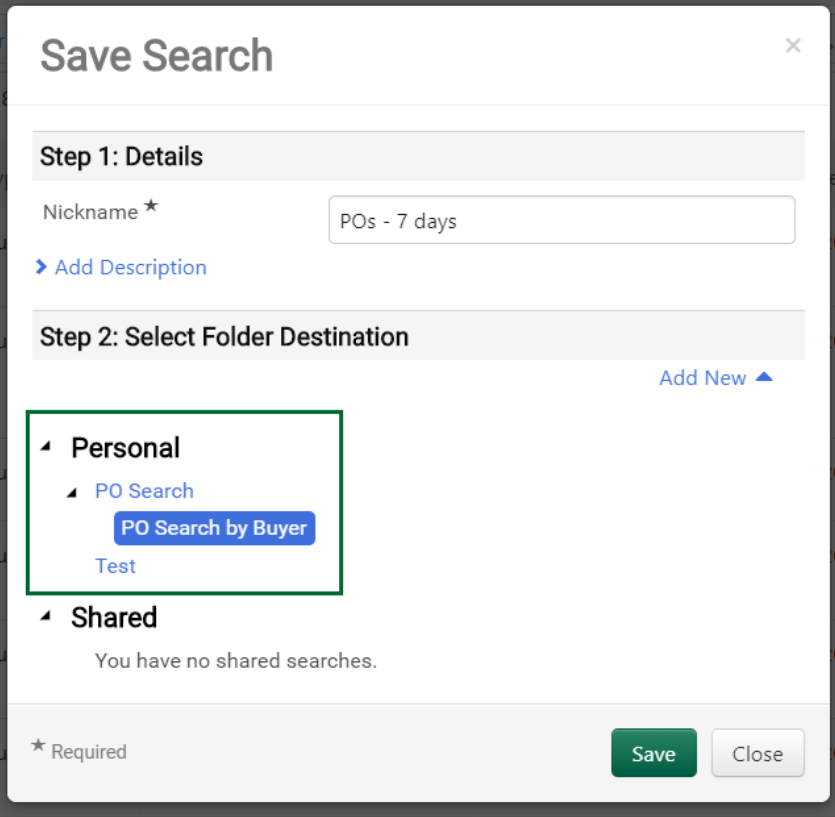Click the triangle next to Personal folder

coord(45,447)
